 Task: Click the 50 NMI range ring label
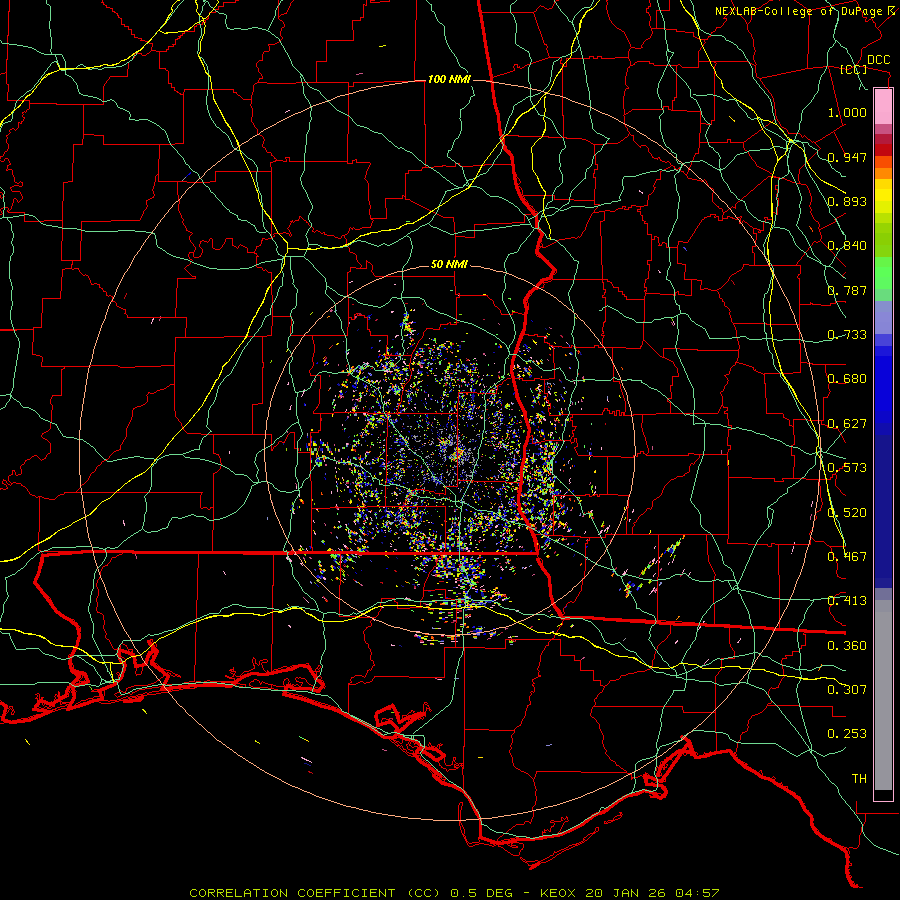449,265
